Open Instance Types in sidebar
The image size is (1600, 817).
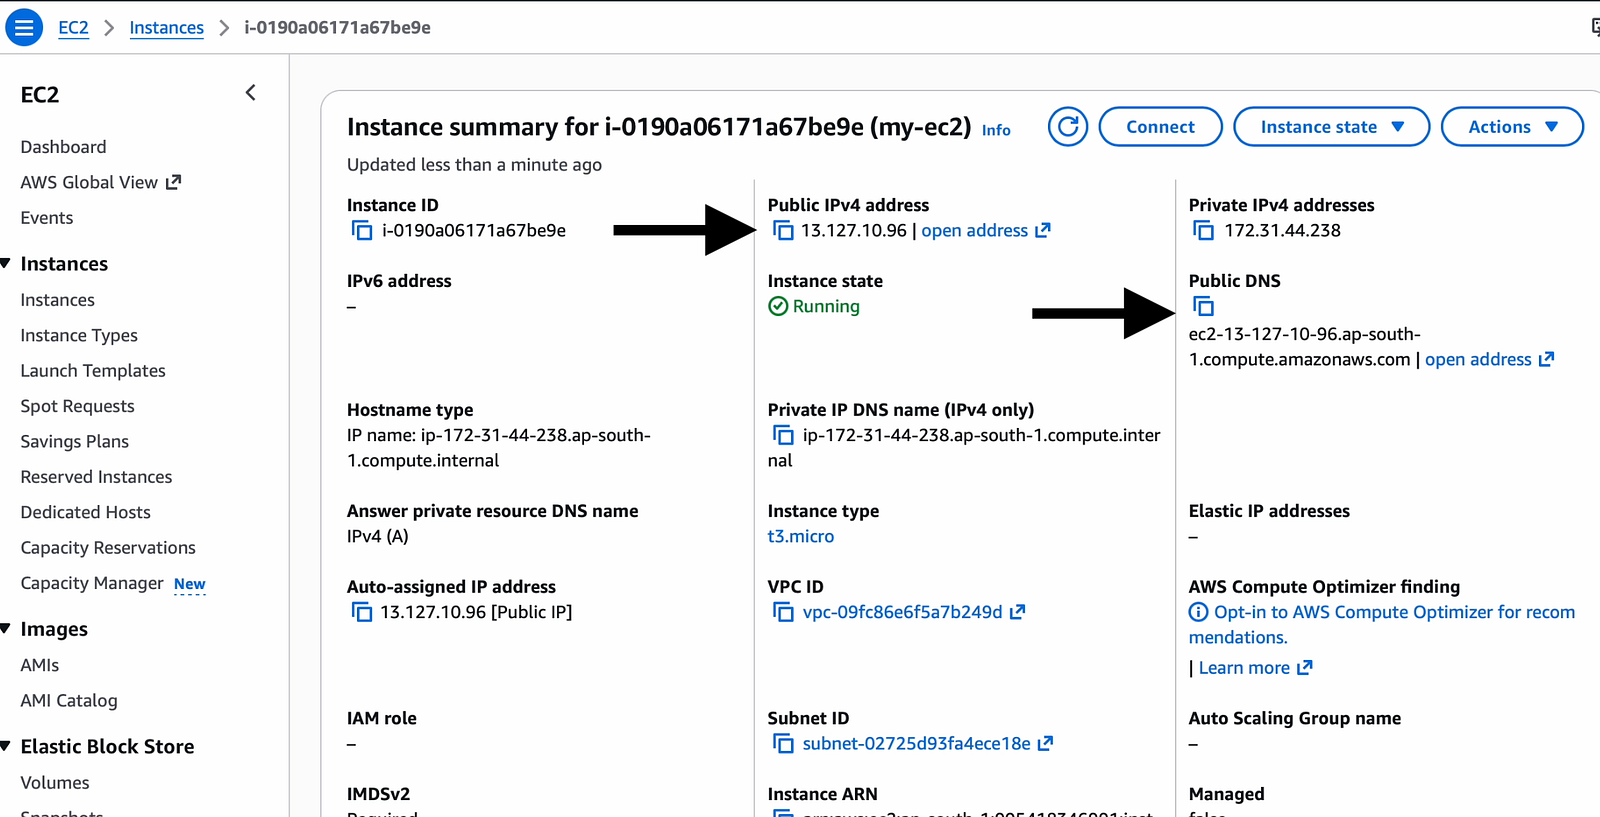[79, 336]
